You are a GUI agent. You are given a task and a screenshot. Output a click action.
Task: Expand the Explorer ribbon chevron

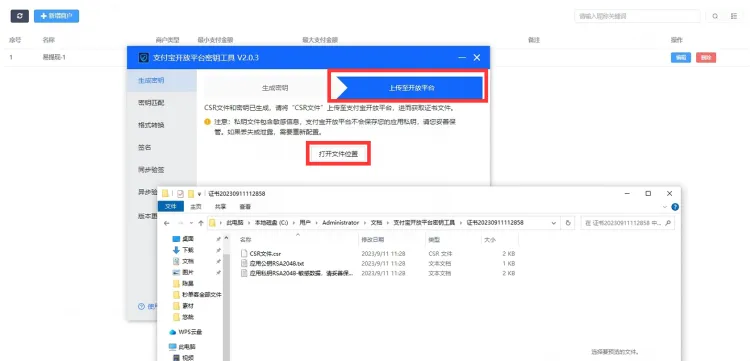pos(664,207)
